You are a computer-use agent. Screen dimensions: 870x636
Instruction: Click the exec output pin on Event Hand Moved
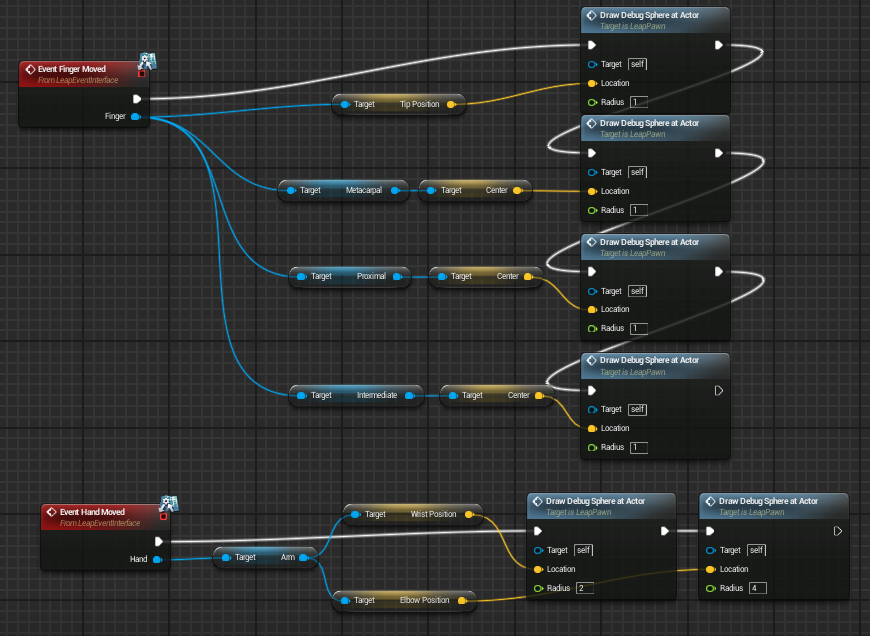coord(159,541)
